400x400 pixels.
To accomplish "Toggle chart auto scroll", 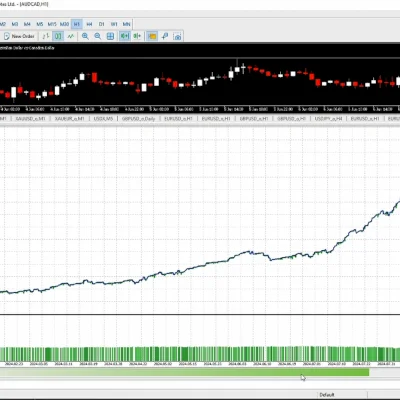I will click(125, 36).
